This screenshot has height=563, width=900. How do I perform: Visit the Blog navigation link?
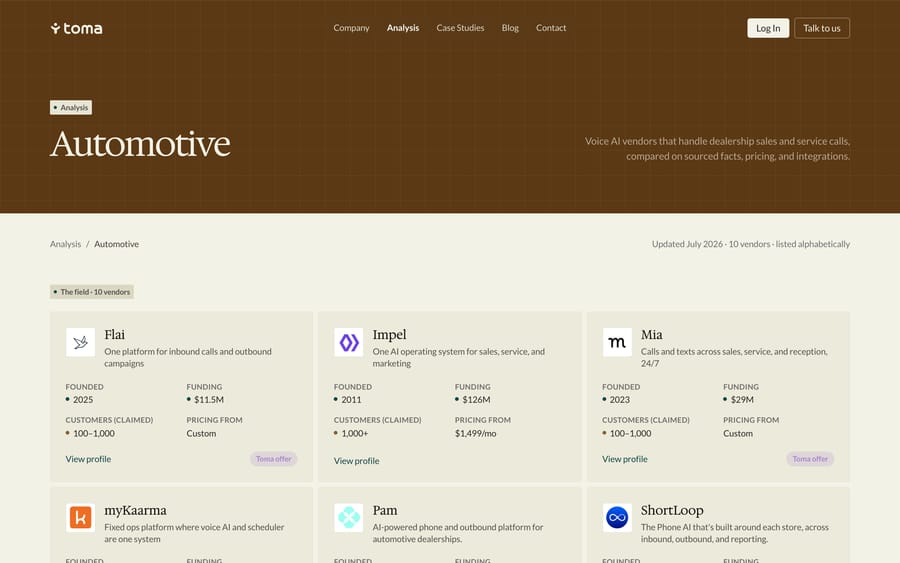[510, 28]
